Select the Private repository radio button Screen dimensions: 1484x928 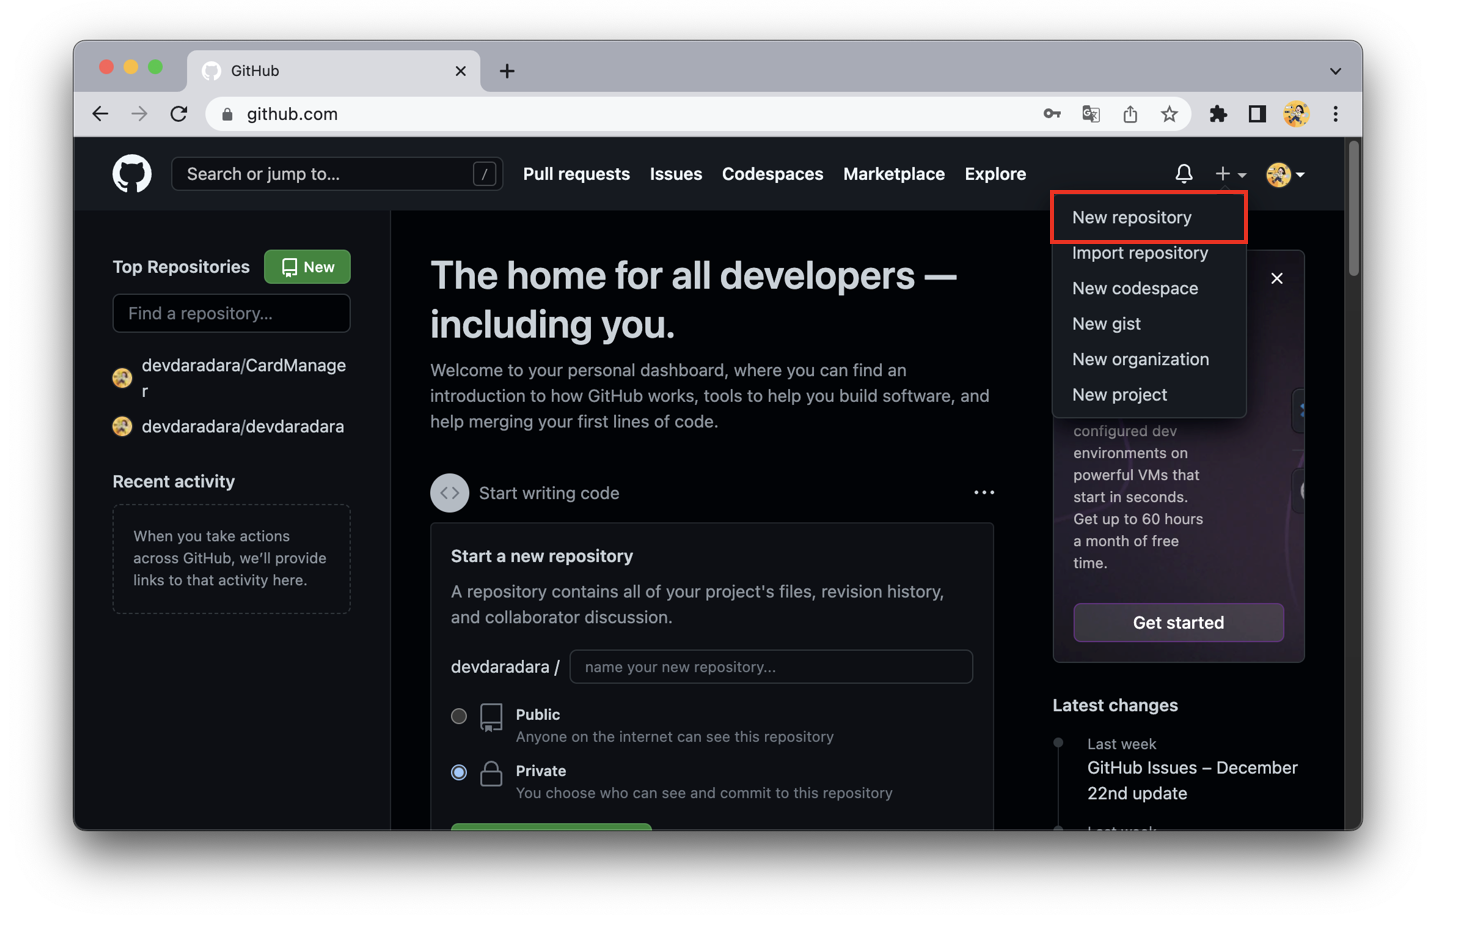[x=459, y=772]
